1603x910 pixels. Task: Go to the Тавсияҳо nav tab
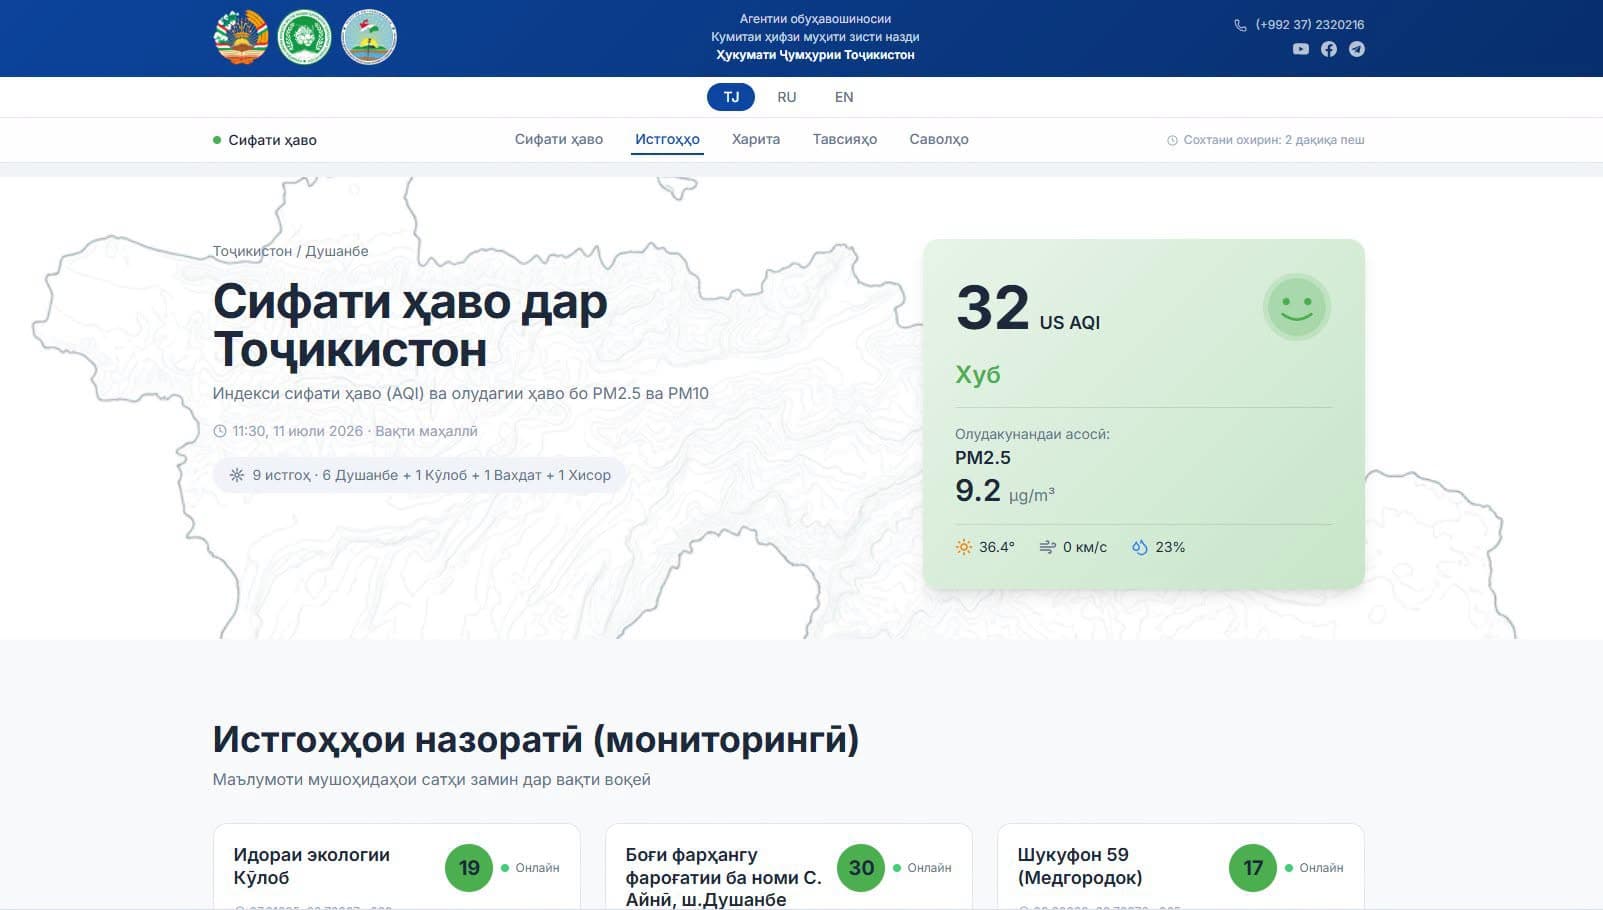(x=845, y=139)
